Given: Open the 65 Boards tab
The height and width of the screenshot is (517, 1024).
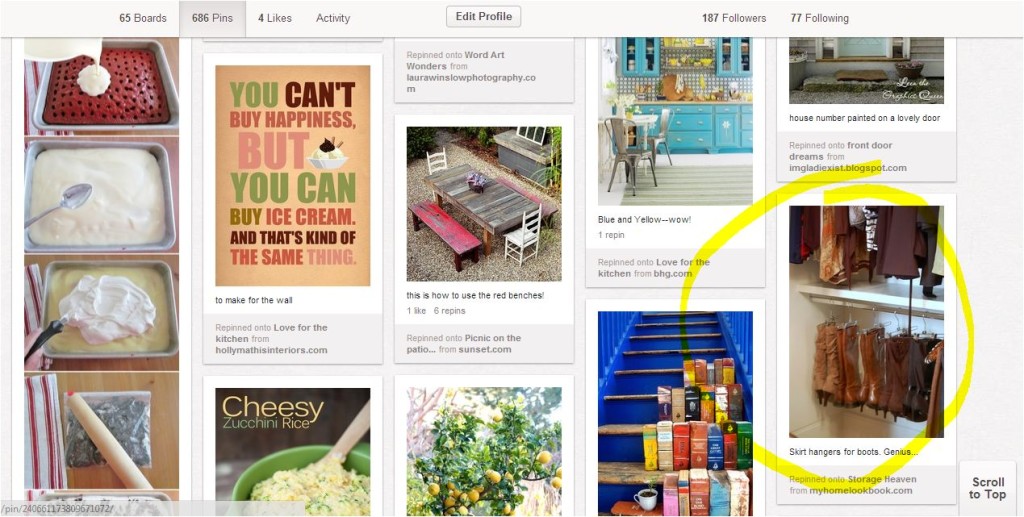Looking at the screenshot, I should pyautogui.click(x=142, y=18).
